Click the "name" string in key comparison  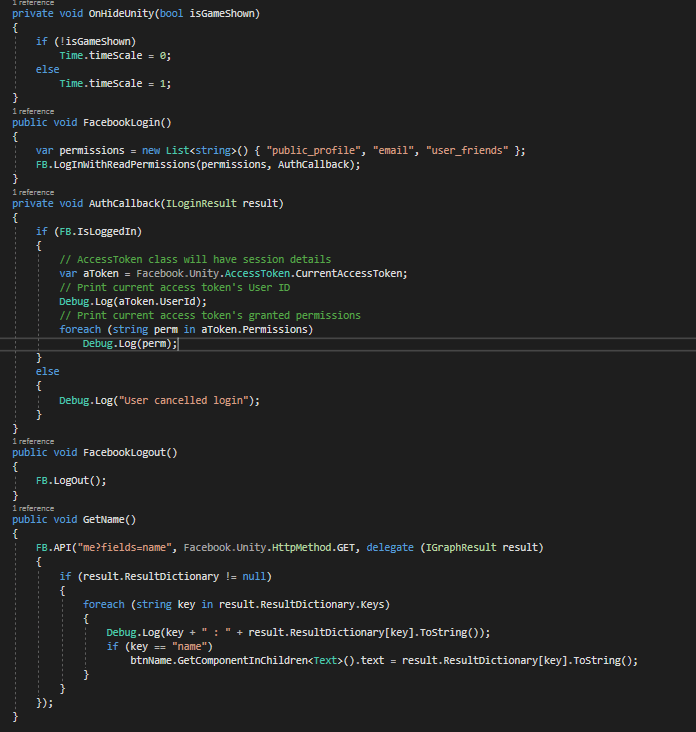click(190, 647)
